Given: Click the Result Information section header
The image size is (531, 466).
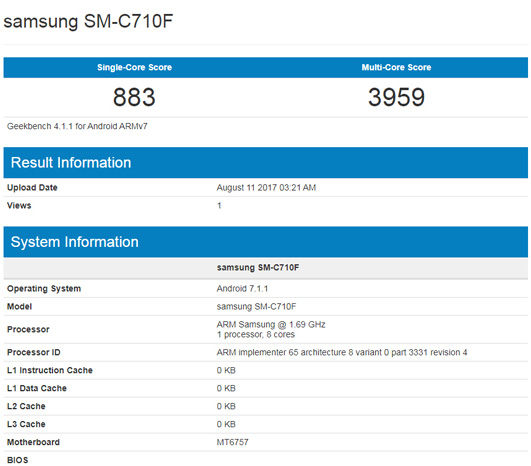Looking at the screenshot, I should (x=266, y=163).
